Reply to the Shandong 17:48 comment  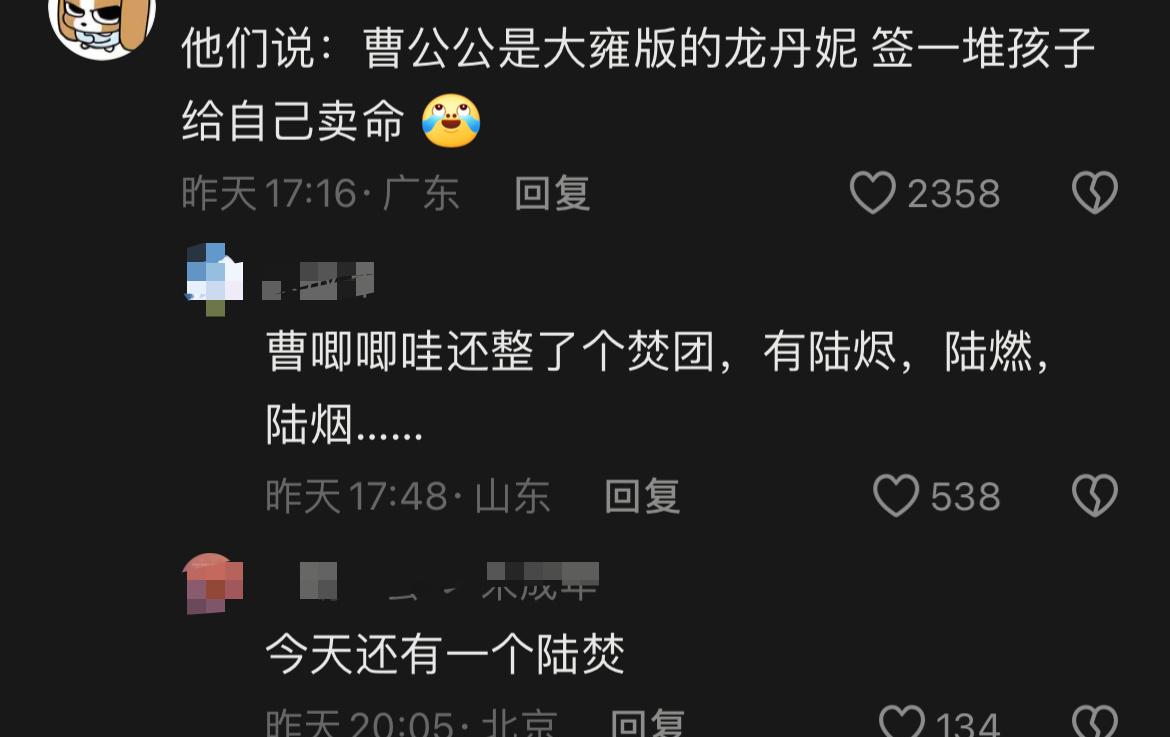point(642,496)
